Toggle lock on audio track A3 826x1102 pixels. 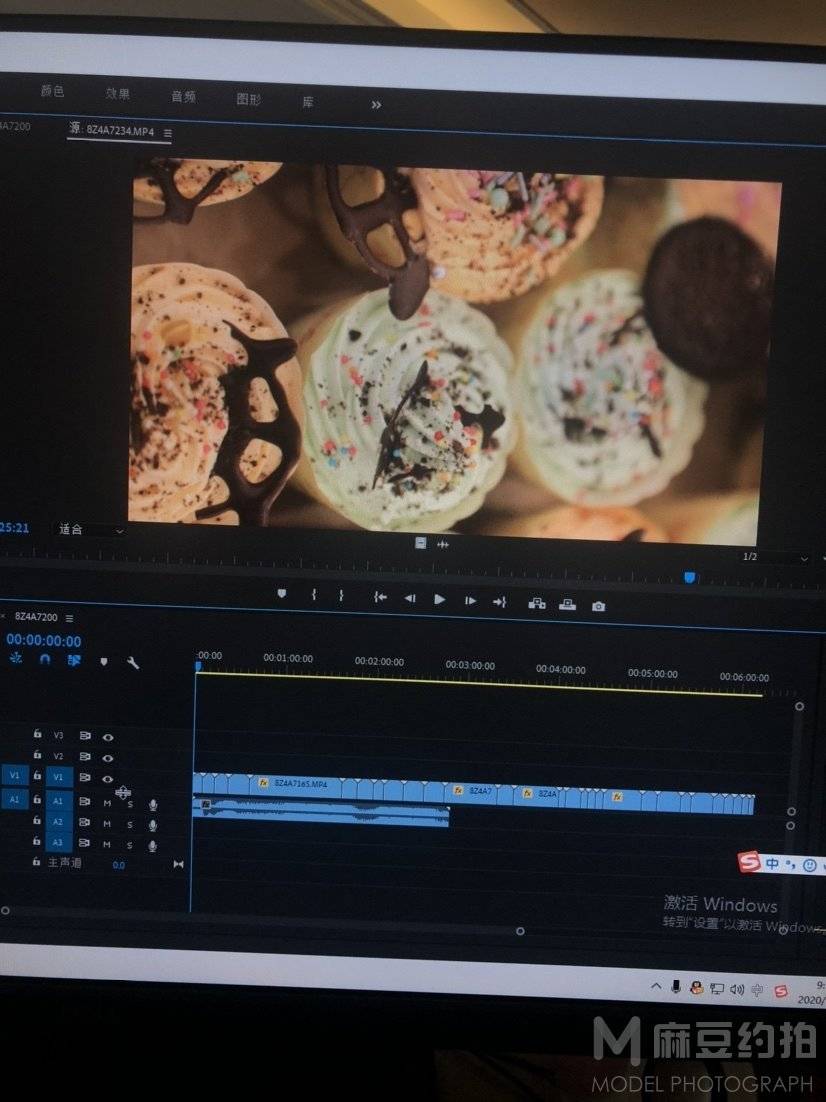[x=37, y=841]
